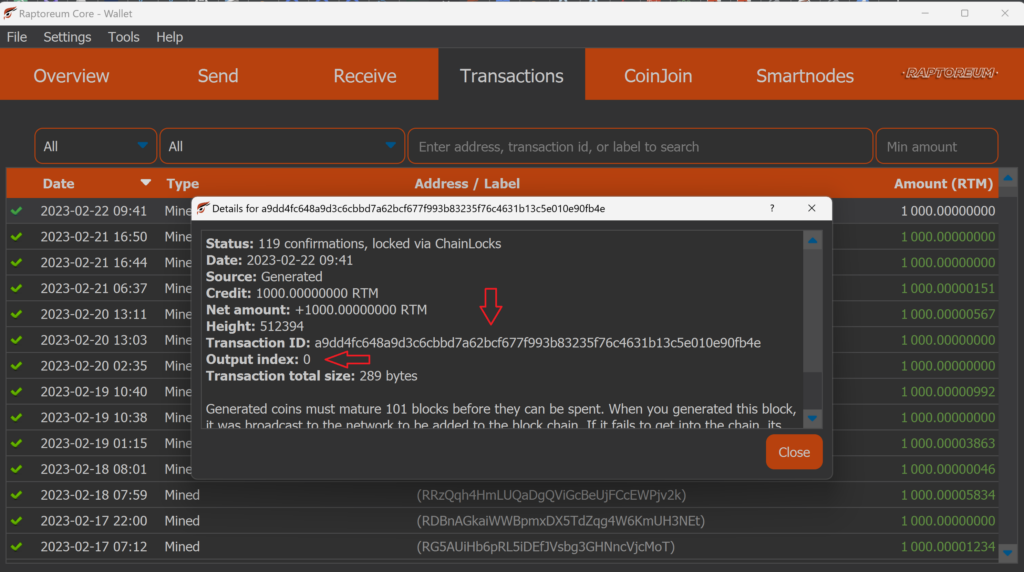
Task: Switch to the Overview tab
Action: click(x=71, y=76)
